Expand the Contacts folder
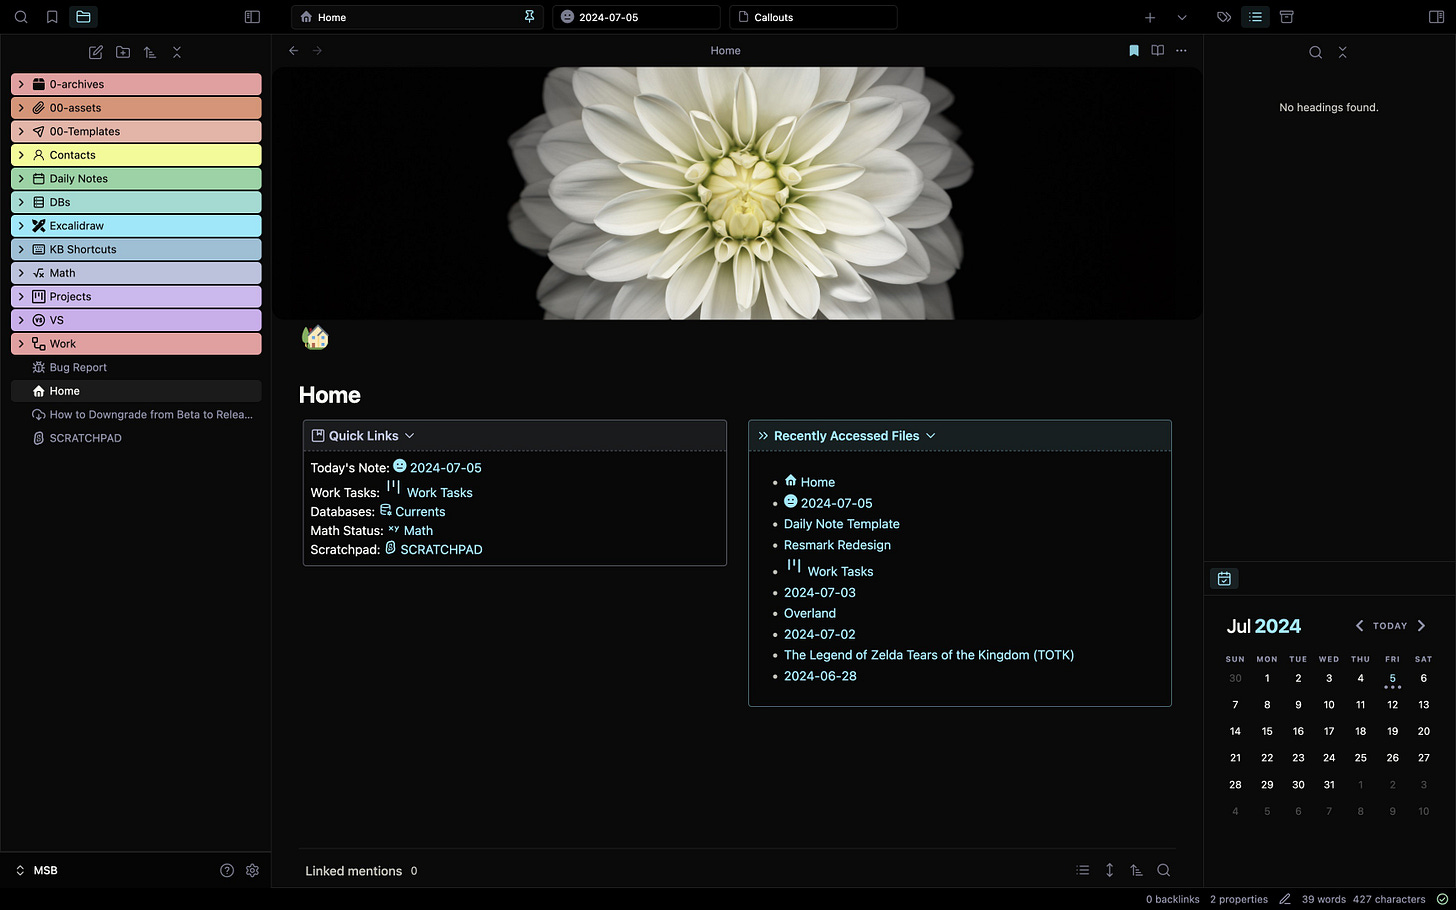The image size is (1456, 910). 136,155
